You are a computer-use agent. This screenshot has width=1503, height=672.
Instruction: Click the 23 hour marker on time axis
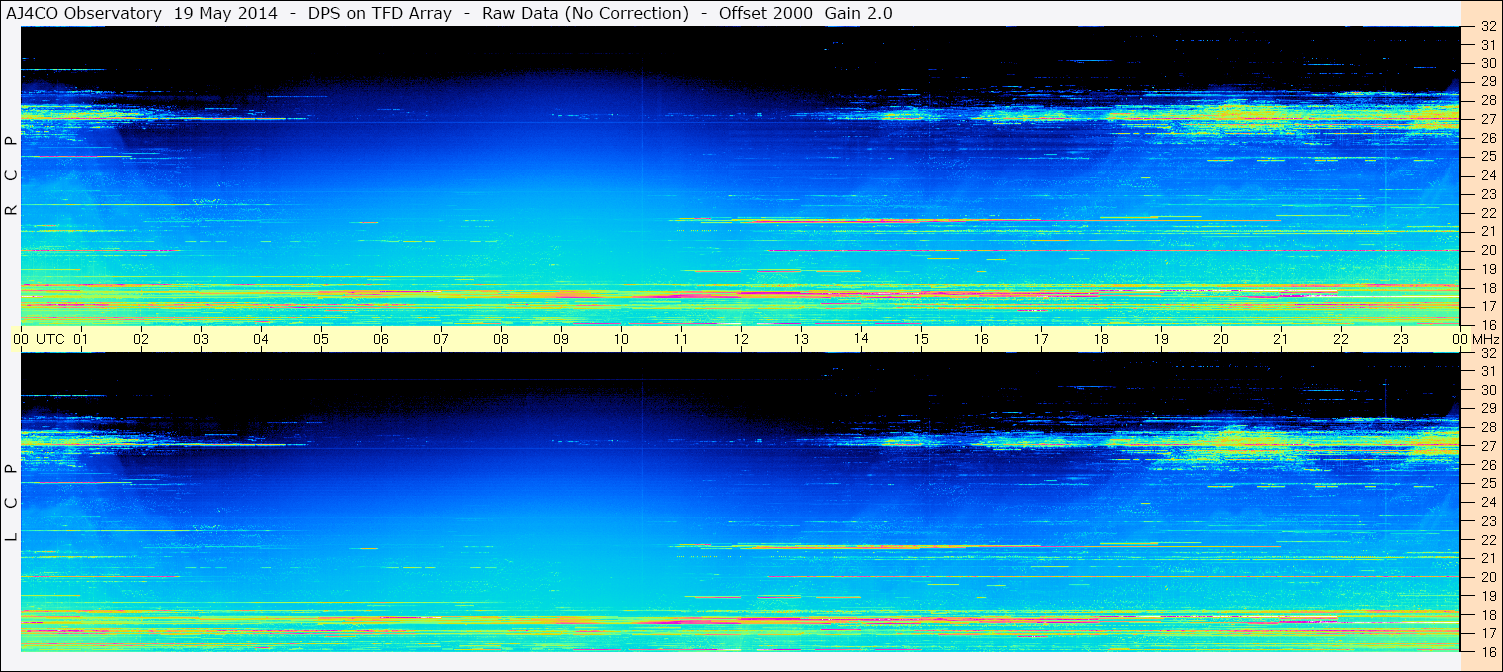click(1401, 339)
